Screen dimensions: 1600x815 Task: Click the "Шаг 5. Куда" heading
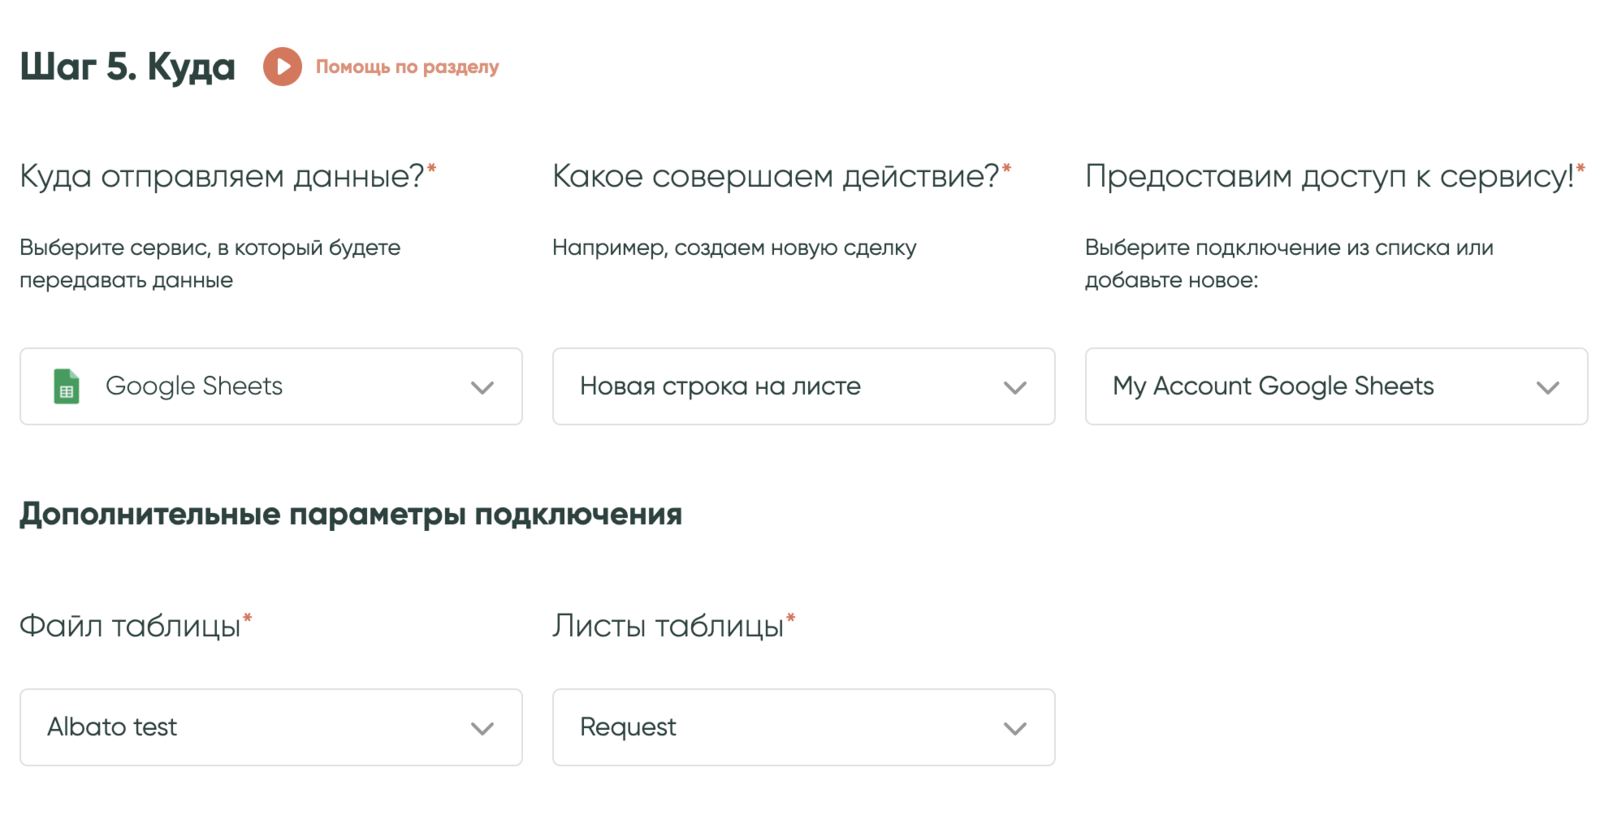[x=127, y=67]
